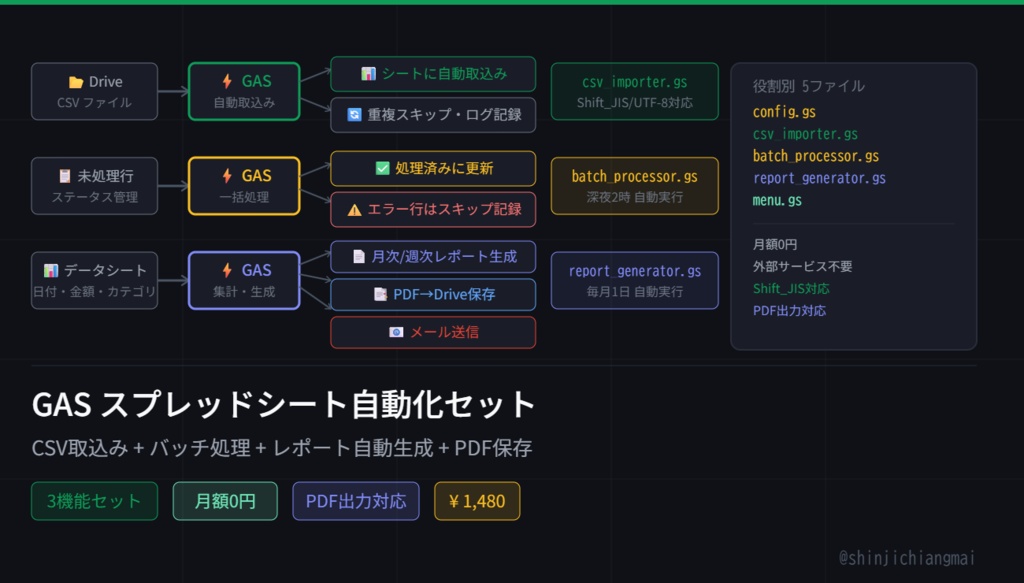Click the Drive folder icon

[x=76, y=82]
